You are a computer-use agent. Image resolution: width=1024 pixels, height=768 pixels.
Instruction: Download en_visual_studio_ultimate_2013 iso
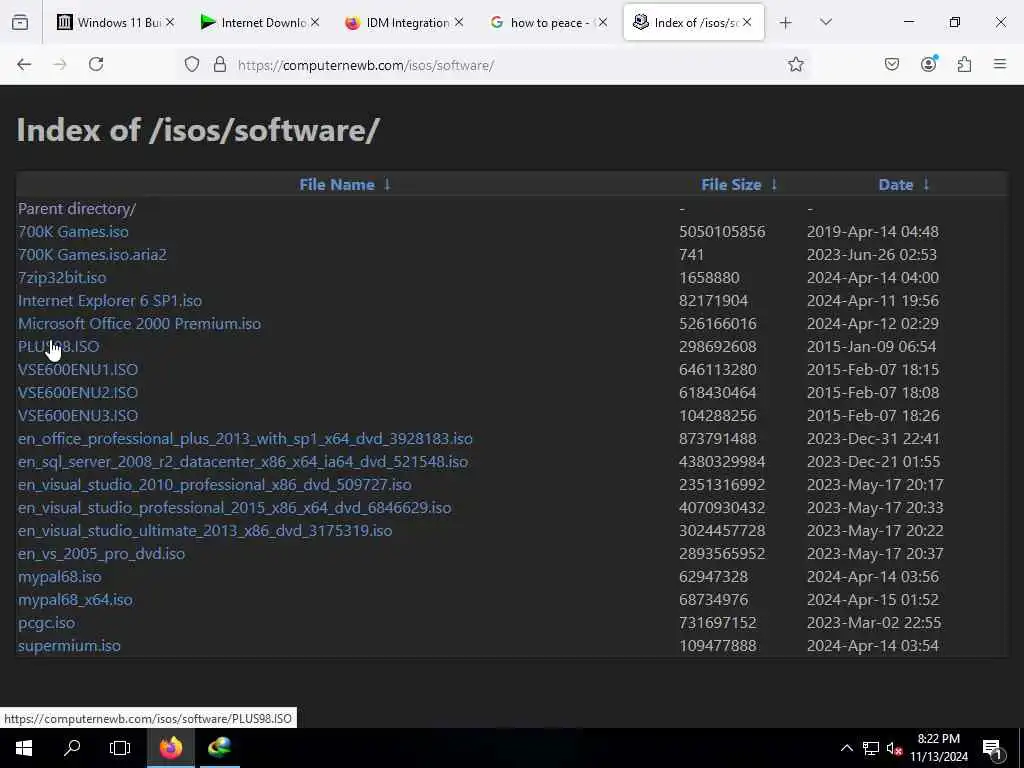pyautogui.click(x=205, y=531)
